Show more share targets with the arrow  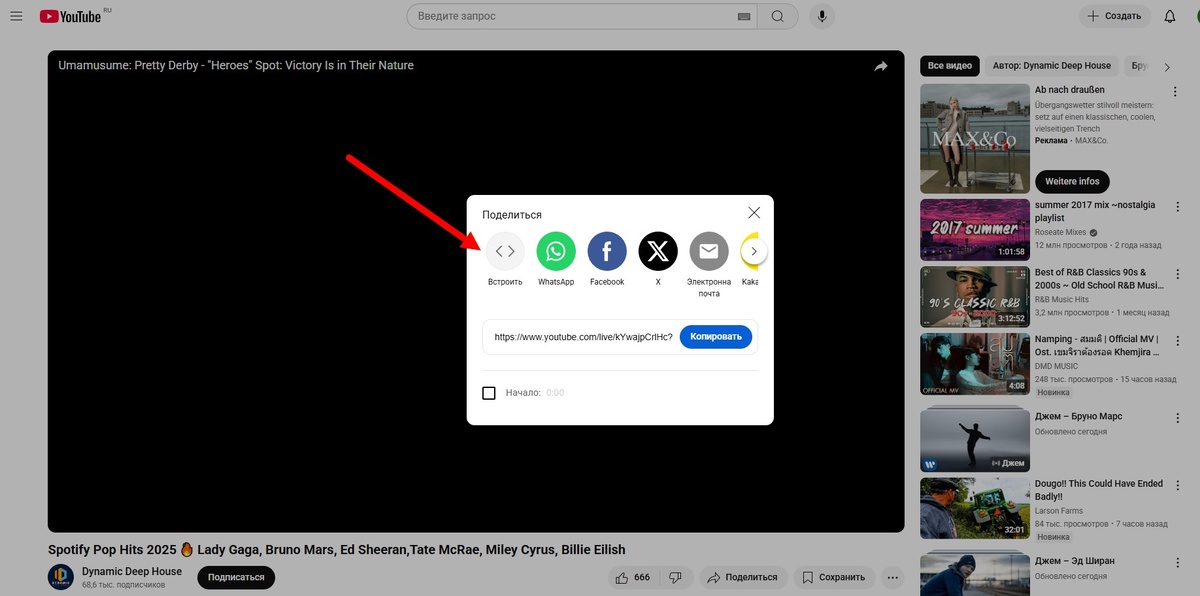pyautogui.click(x=755, y=251)
